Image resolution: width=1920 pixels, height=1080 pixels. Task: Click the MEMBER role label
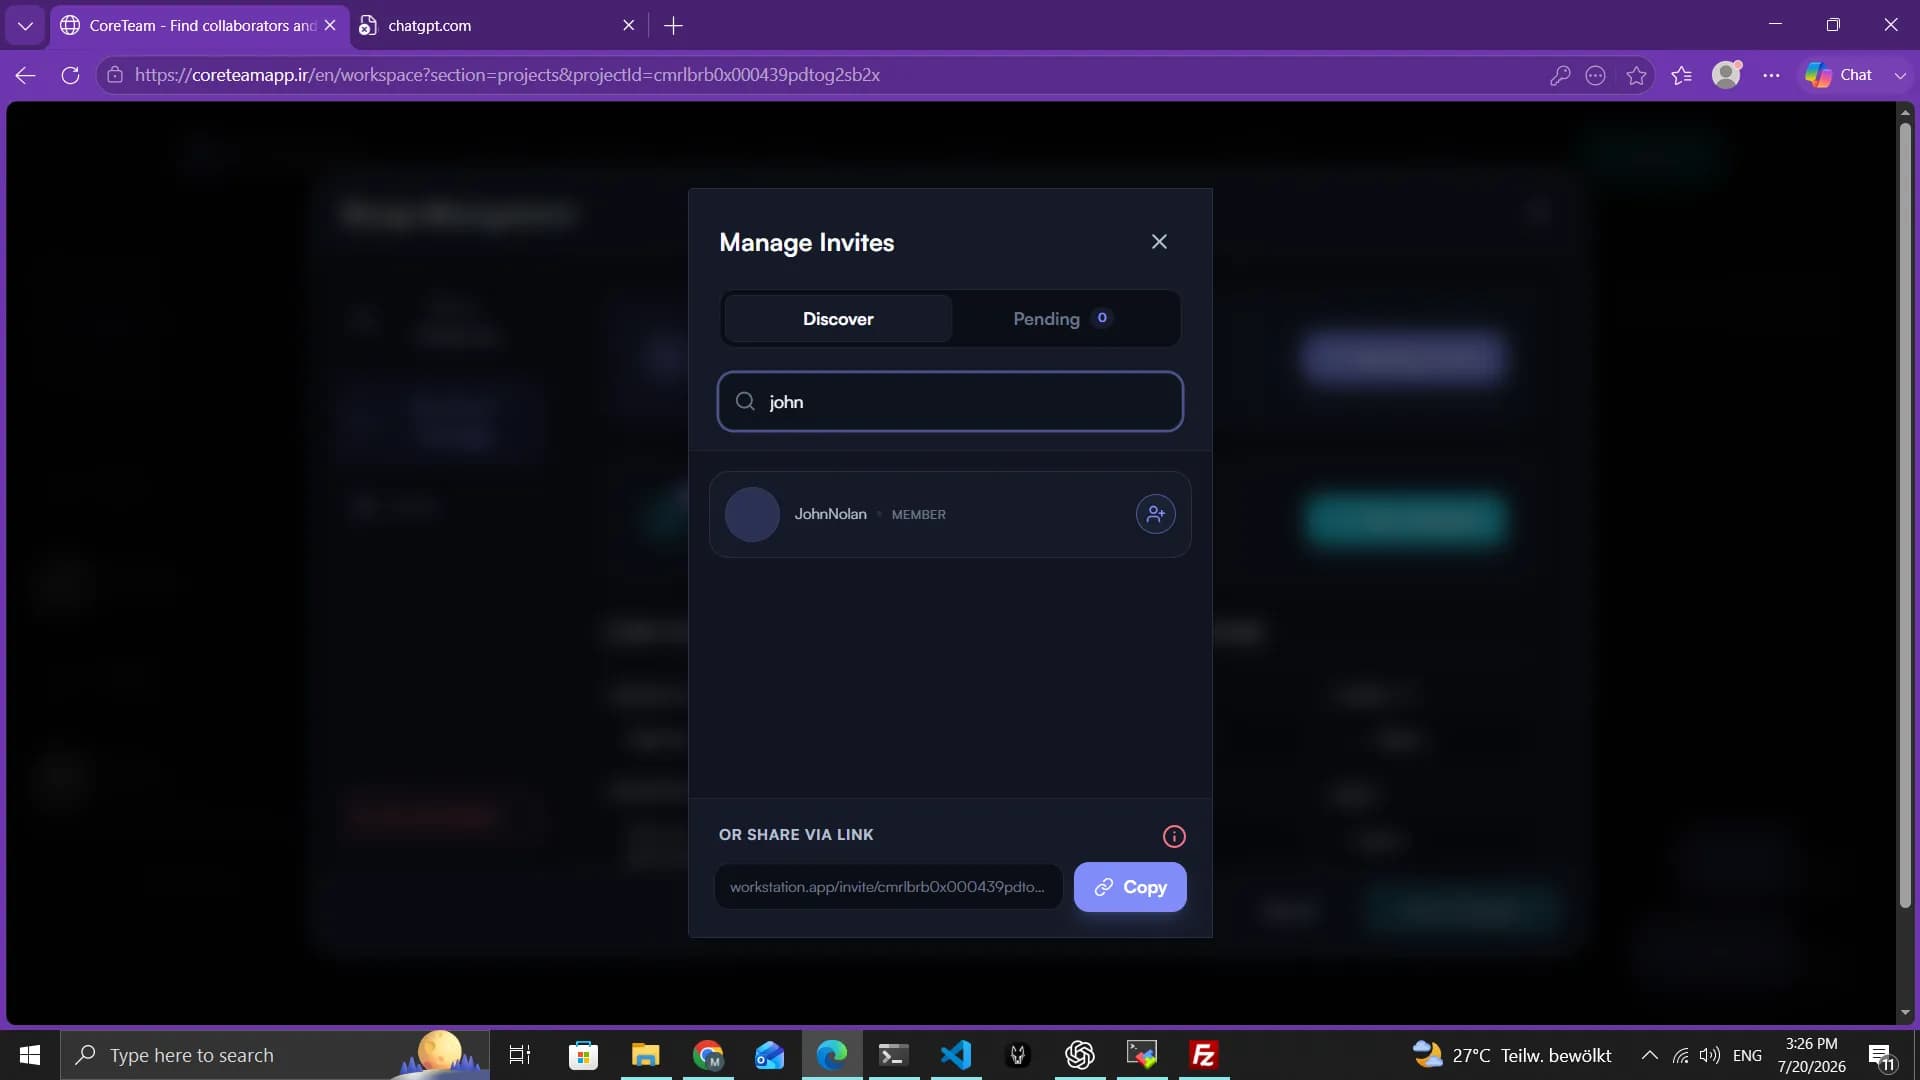click(918, 515)
